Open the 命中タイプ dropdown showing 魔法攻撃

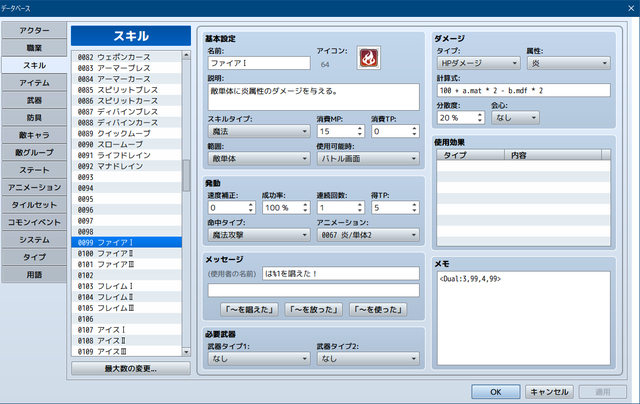tap(259, 235)
